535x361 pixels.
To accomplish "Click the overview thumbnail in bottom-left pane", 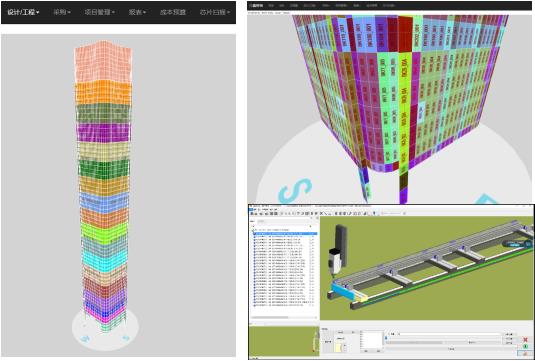I will tap(284, 341).
